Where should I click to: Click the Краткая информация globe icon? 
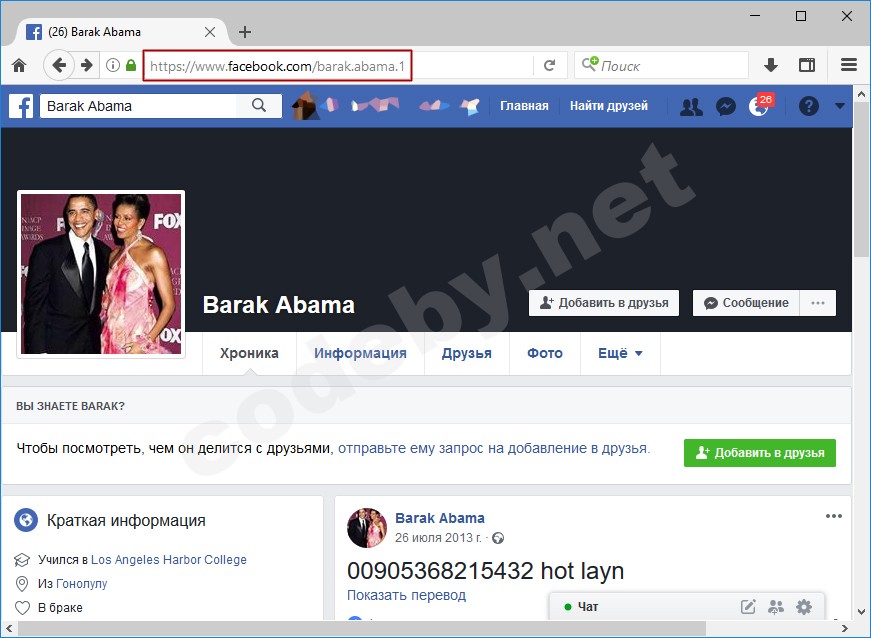click(26, 520)
